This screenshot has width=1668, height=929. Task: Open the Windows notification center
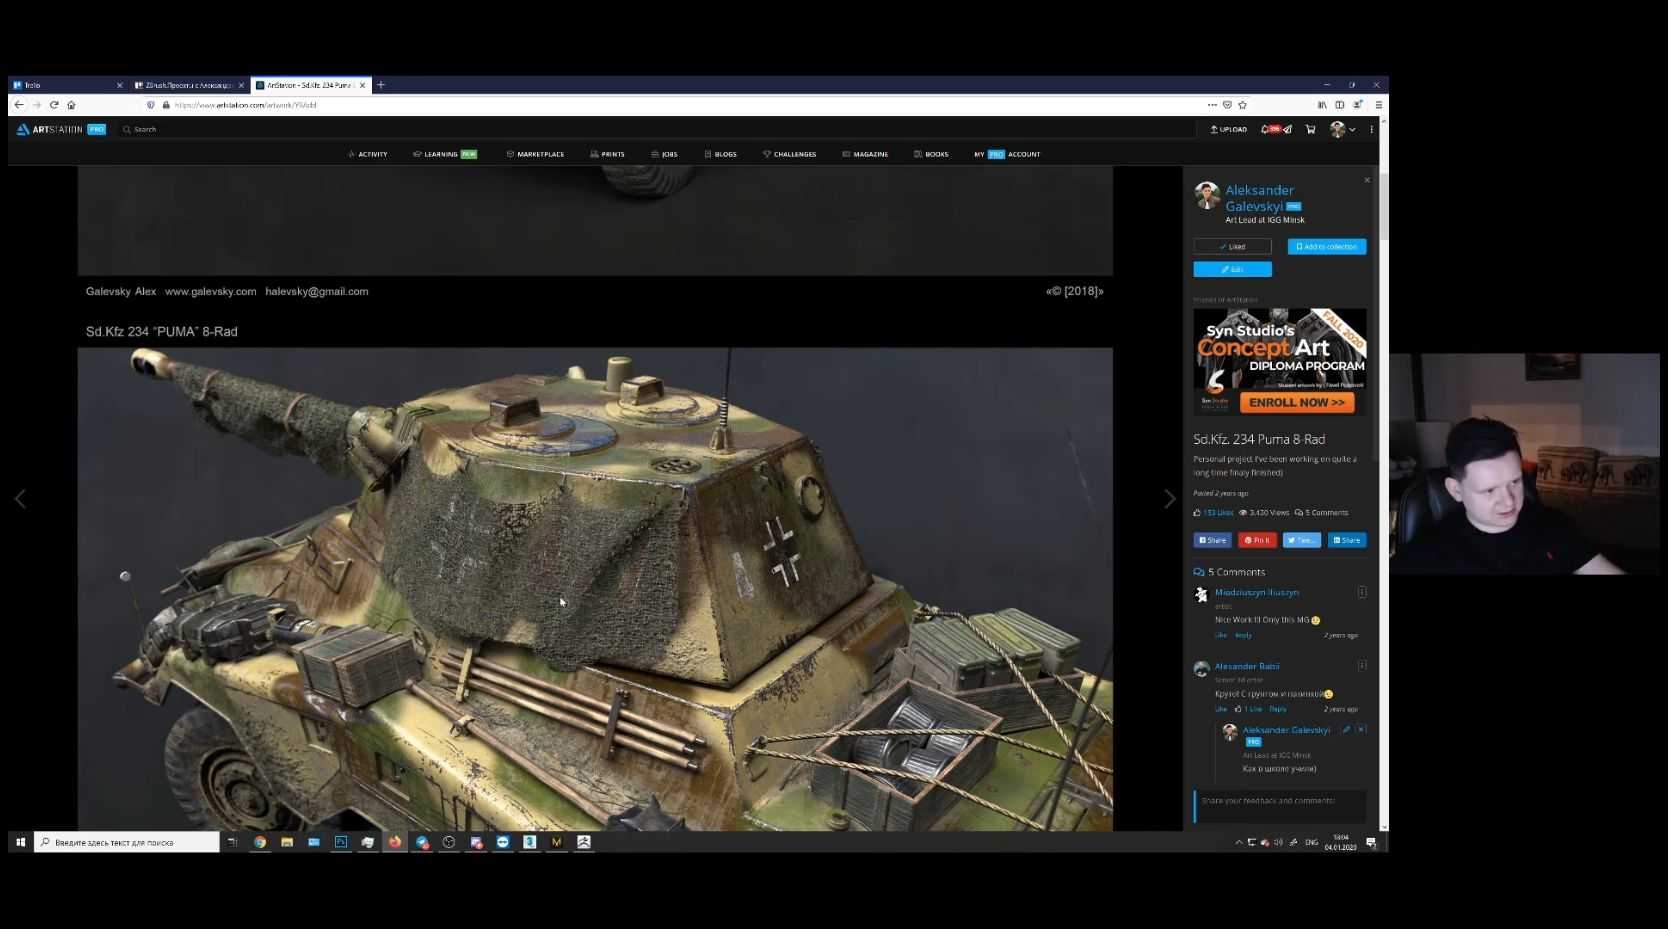point(1371,843)
